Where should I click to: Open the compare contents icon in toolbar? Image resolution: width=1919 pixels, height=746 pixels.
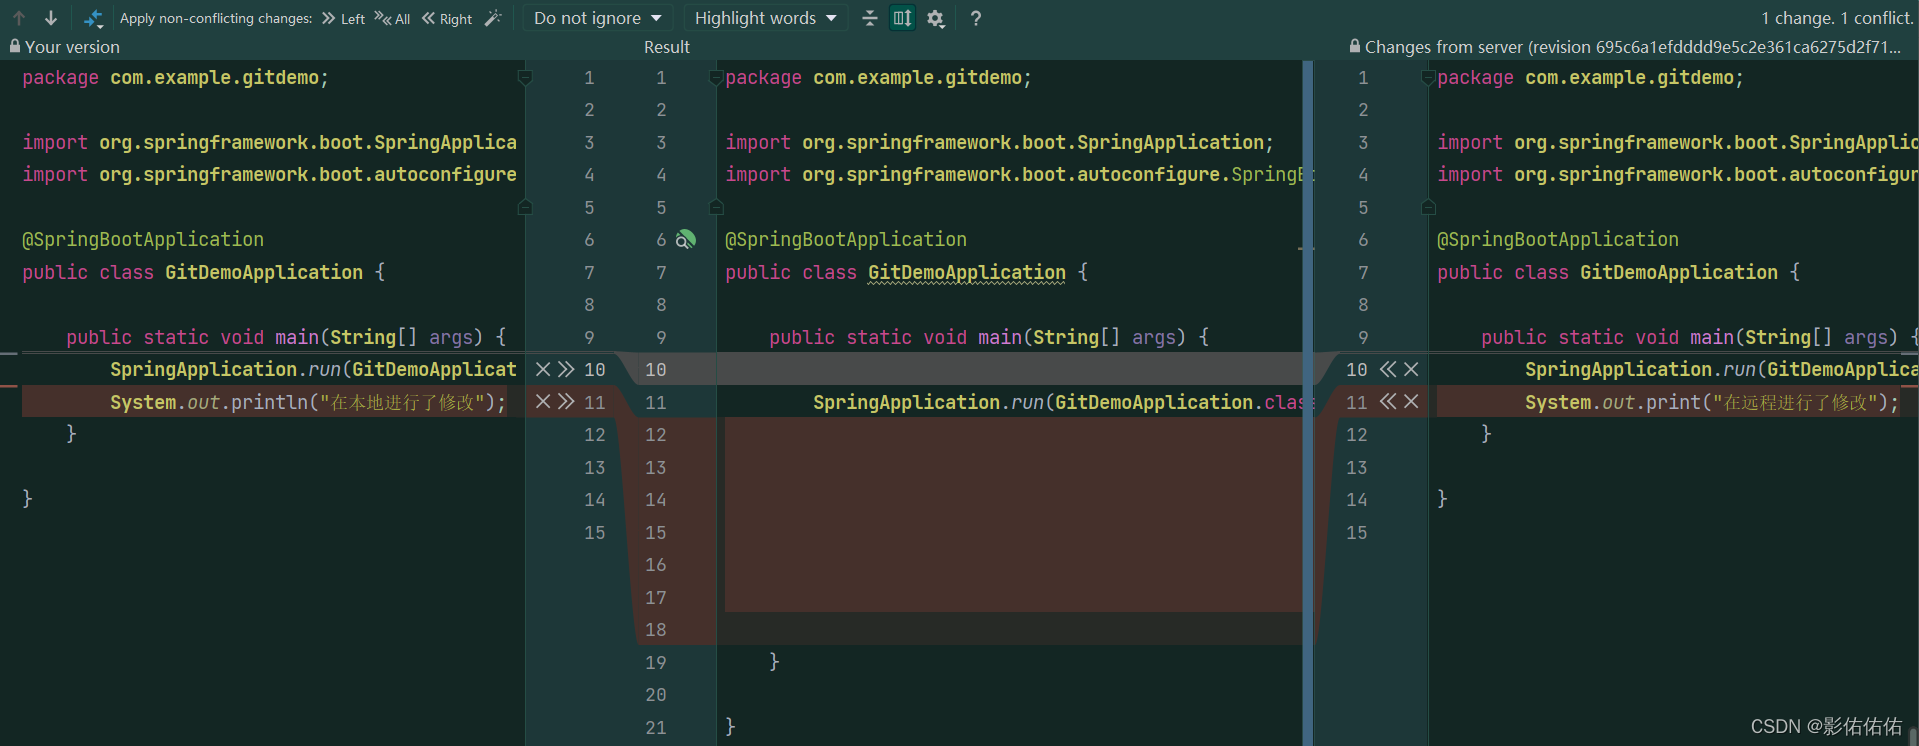pyautogui.click(x=93, y=18)
